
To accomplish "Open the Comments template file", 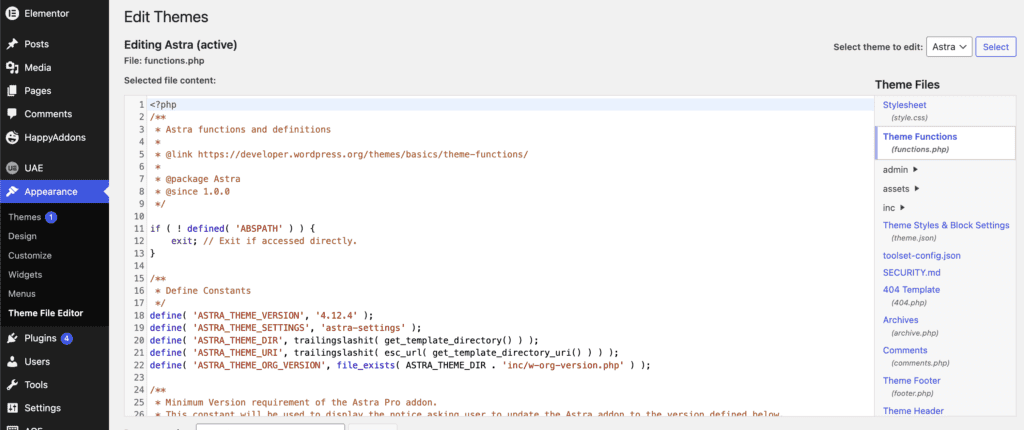I will coord(904,350).
